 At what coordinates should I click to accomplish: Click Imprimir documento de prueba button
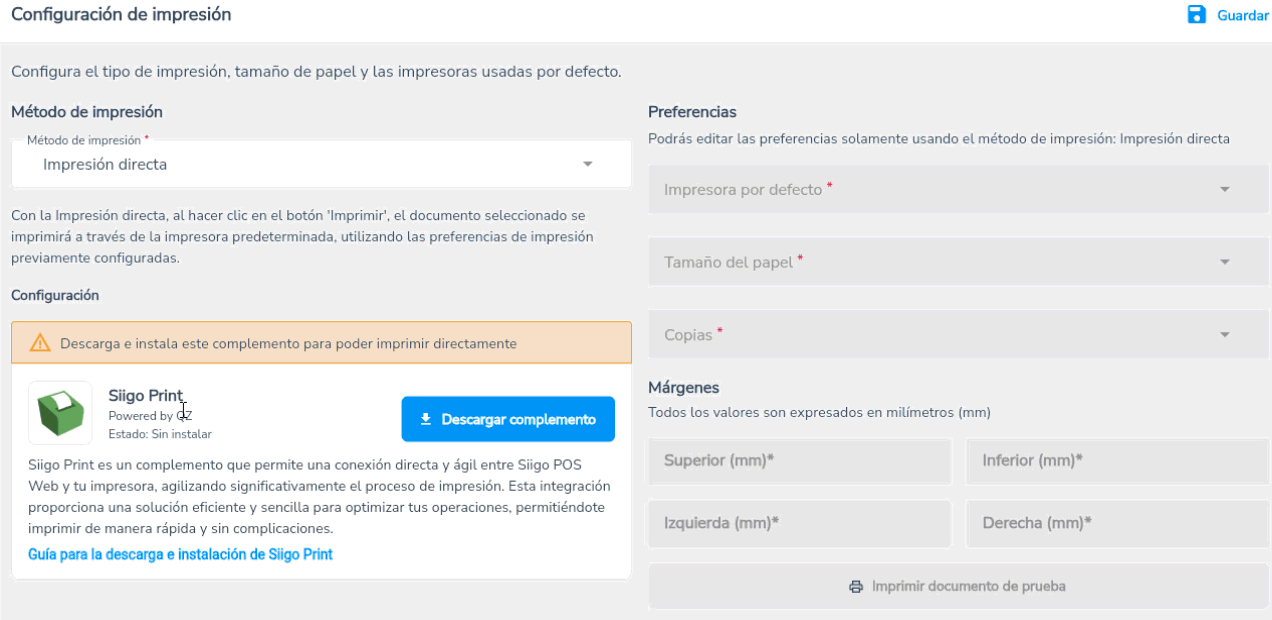point(958,586)
